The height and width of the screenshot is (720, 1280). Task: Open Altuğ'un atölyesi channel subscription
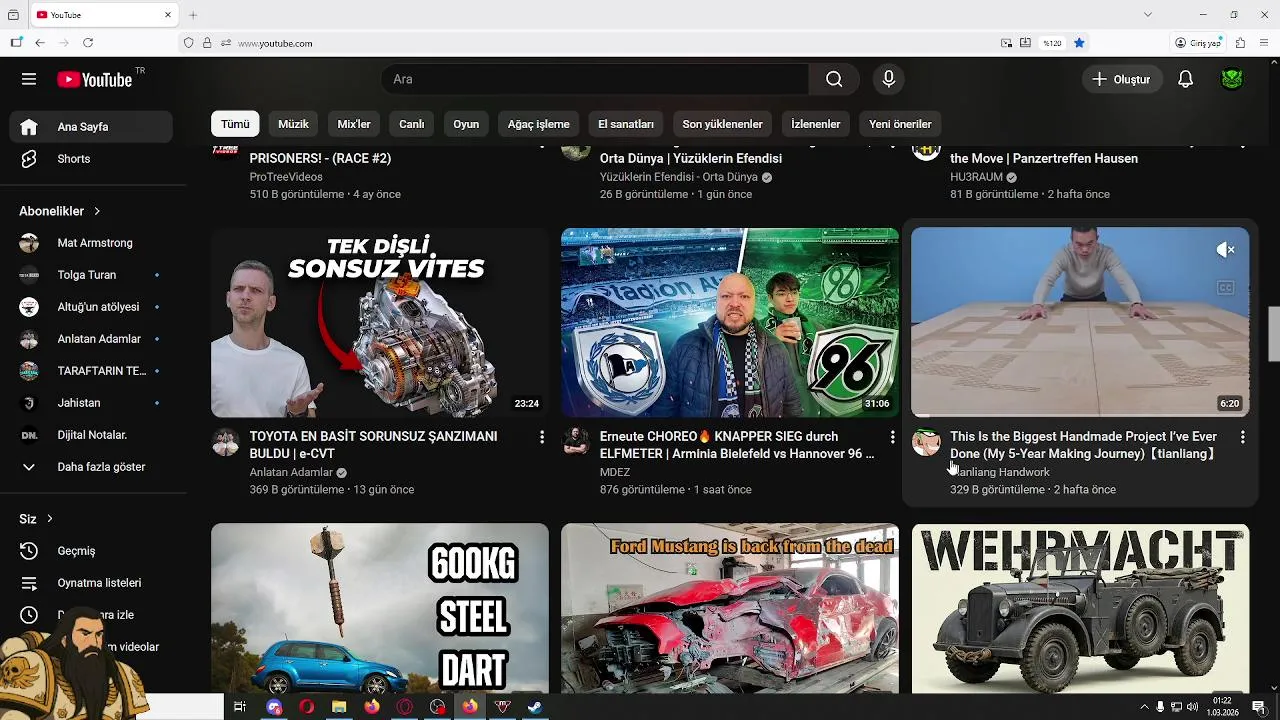click(x=91, y=307)
